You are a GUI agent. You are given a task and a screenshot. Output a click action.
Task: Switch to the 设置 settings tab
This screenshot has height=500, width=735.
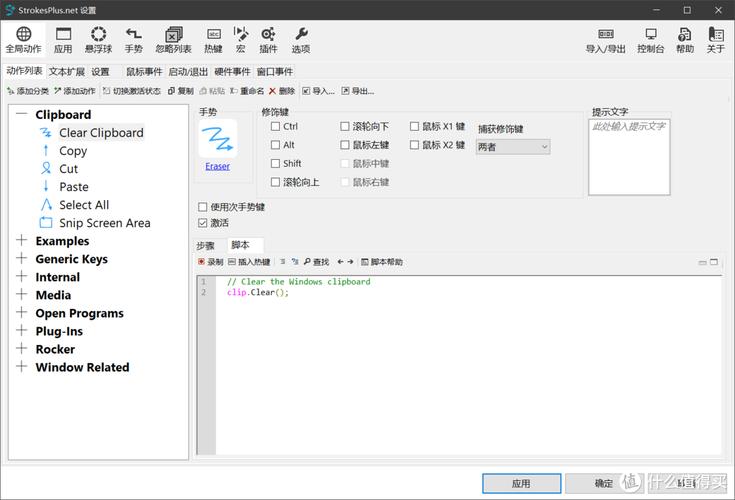tap(100, 72)
